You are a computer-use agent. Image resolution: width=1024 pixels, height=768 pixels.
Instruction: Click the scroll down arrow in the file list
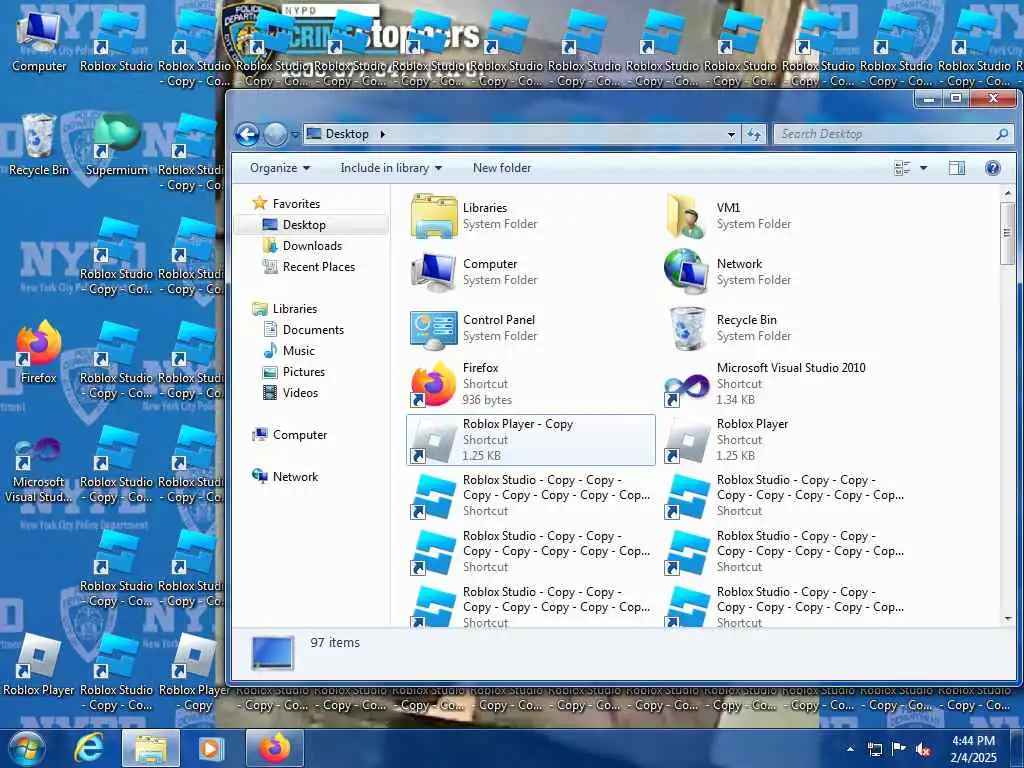[x=1007, y=618]
